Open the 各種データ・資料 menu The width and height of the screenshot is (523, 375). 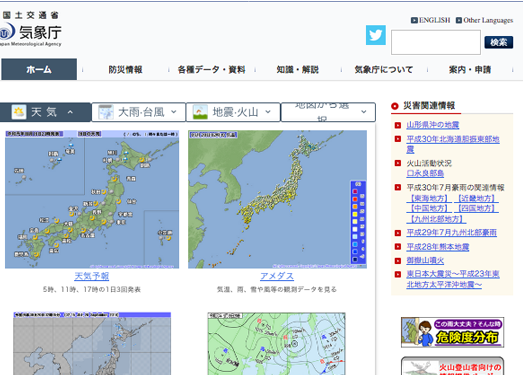pos(211,69)
